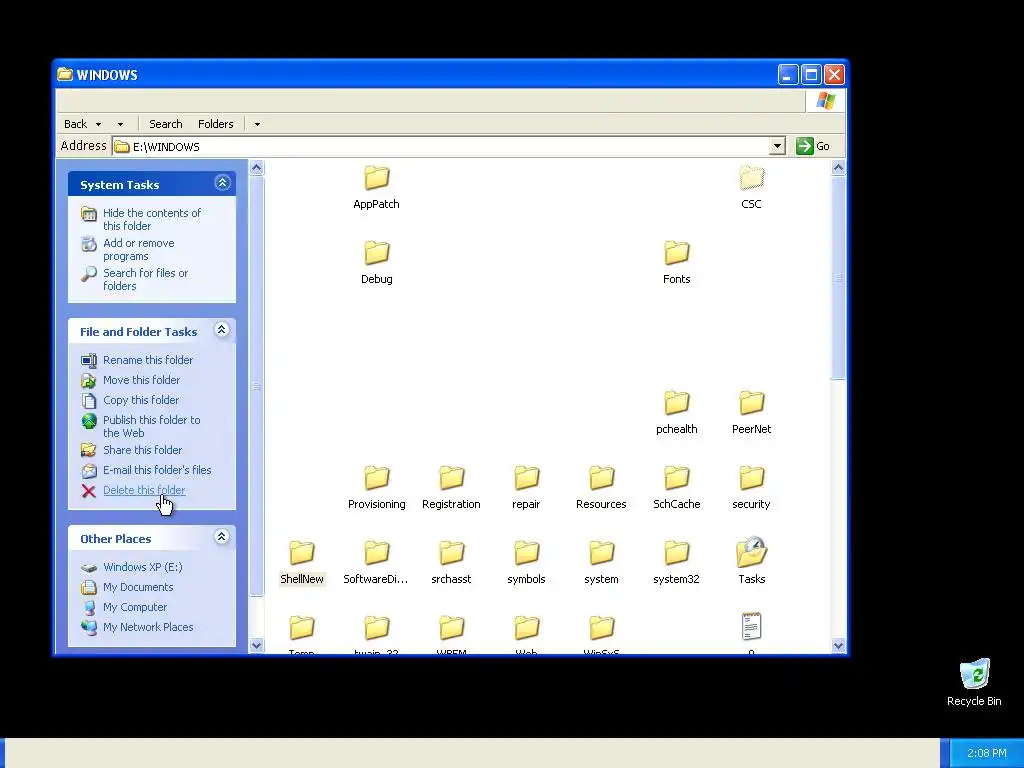Open the Views dropdown arrow in toolbar
Image resolution: width=1024 pixels, height=768 pixels.
tap(257, 124)
